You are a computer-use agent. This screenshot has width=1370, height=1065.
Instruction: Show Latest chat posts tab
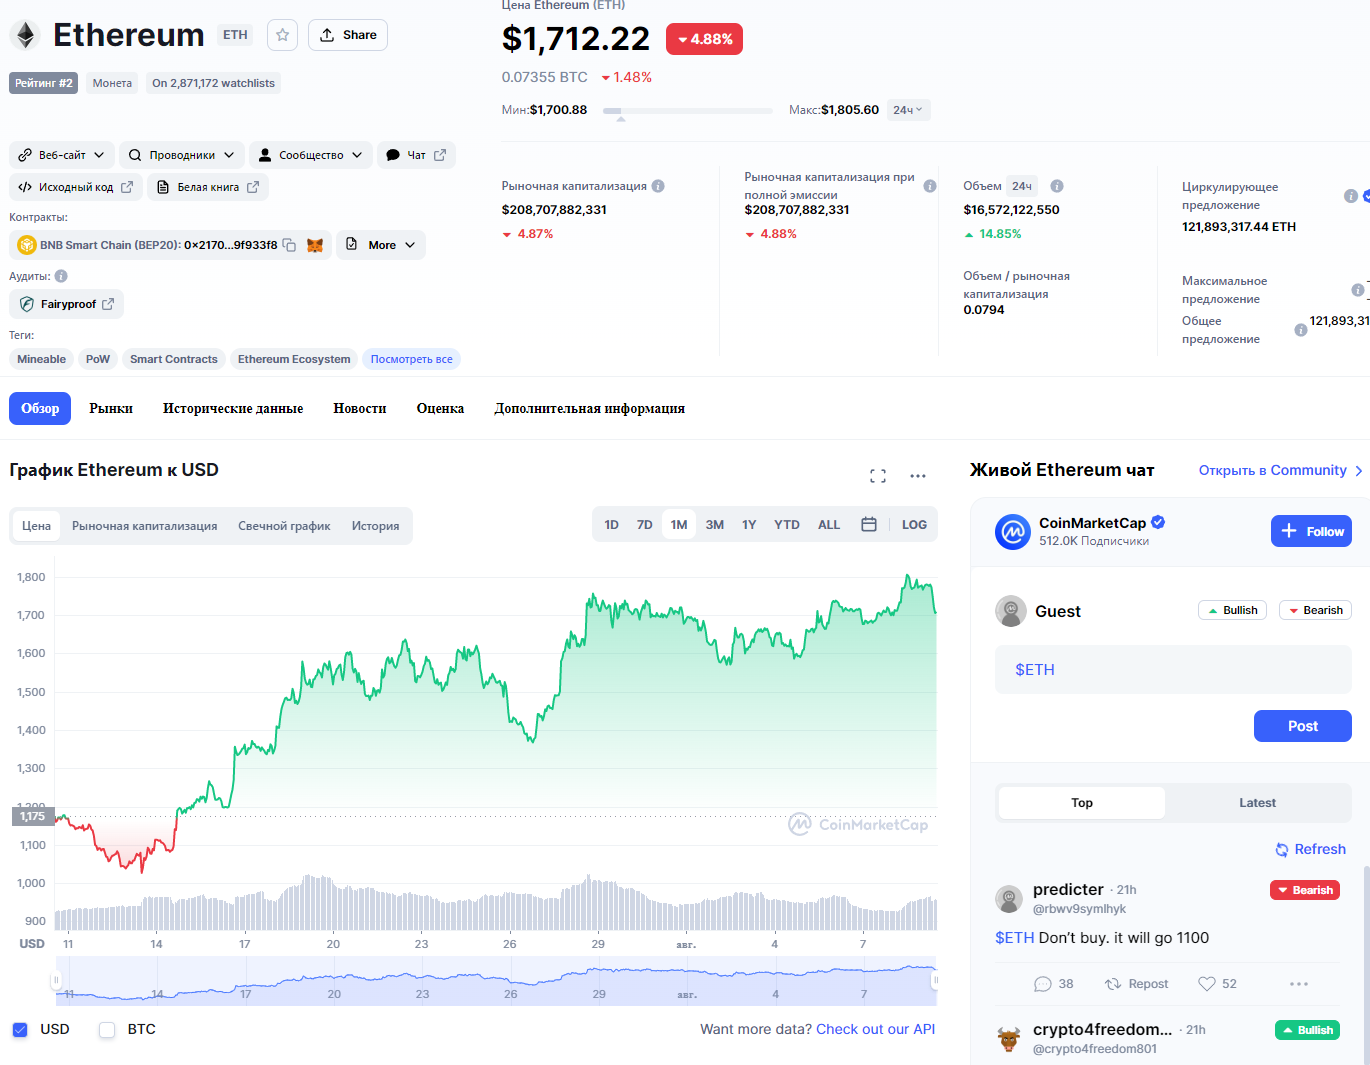pyautogui.click(x=1257, y=803)
